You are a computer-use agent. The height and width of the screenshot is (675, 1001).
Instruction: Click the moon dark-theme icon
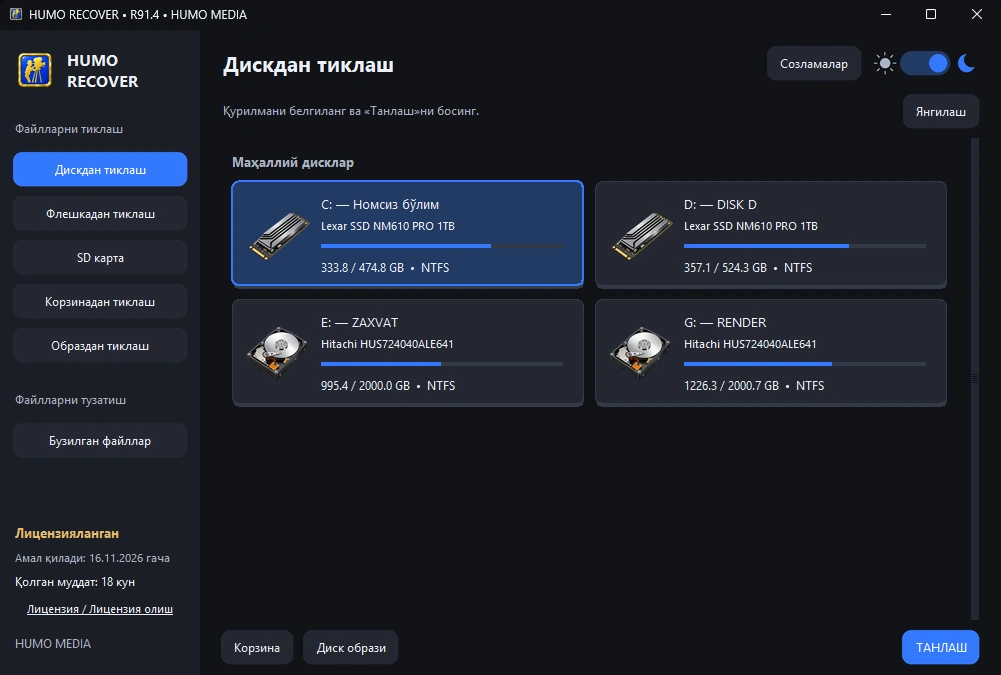tap(966, 64)
